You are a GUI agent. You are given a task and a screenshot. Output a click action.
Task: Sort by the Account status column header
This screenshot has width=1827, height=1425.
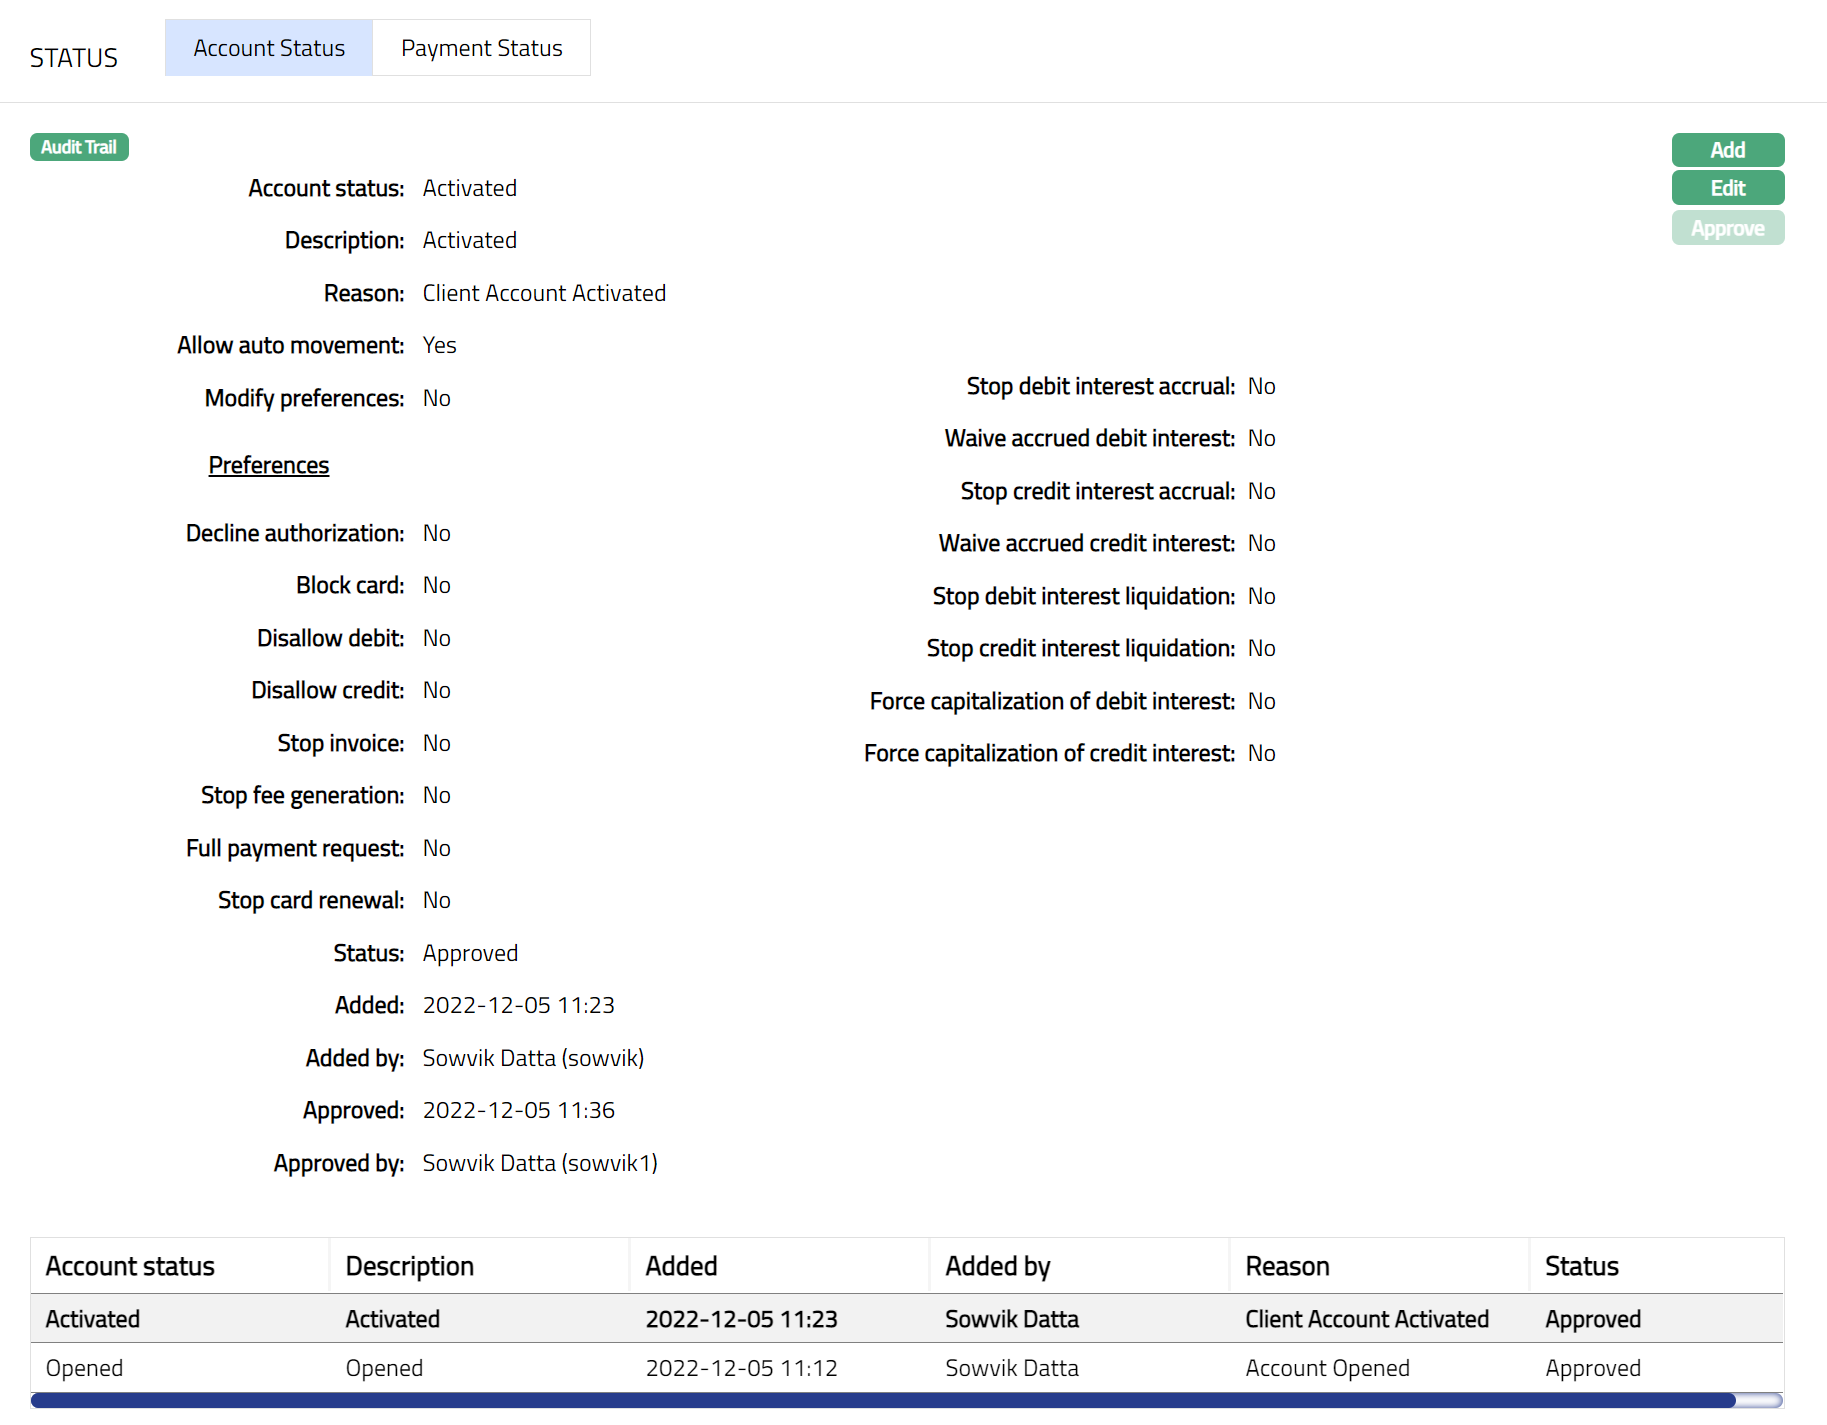click(130, 1266)
